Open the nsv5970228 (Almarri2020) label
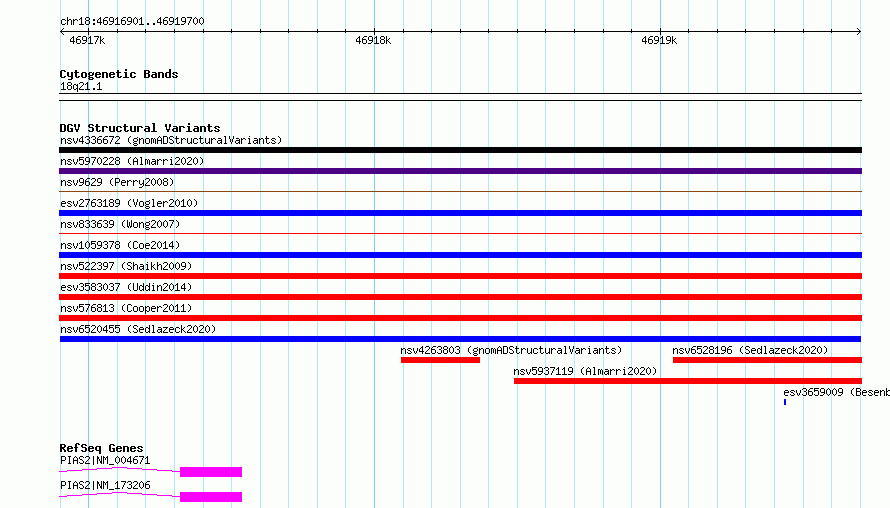The height and width of the screenshot is (508, 890). tap(132, 161)
